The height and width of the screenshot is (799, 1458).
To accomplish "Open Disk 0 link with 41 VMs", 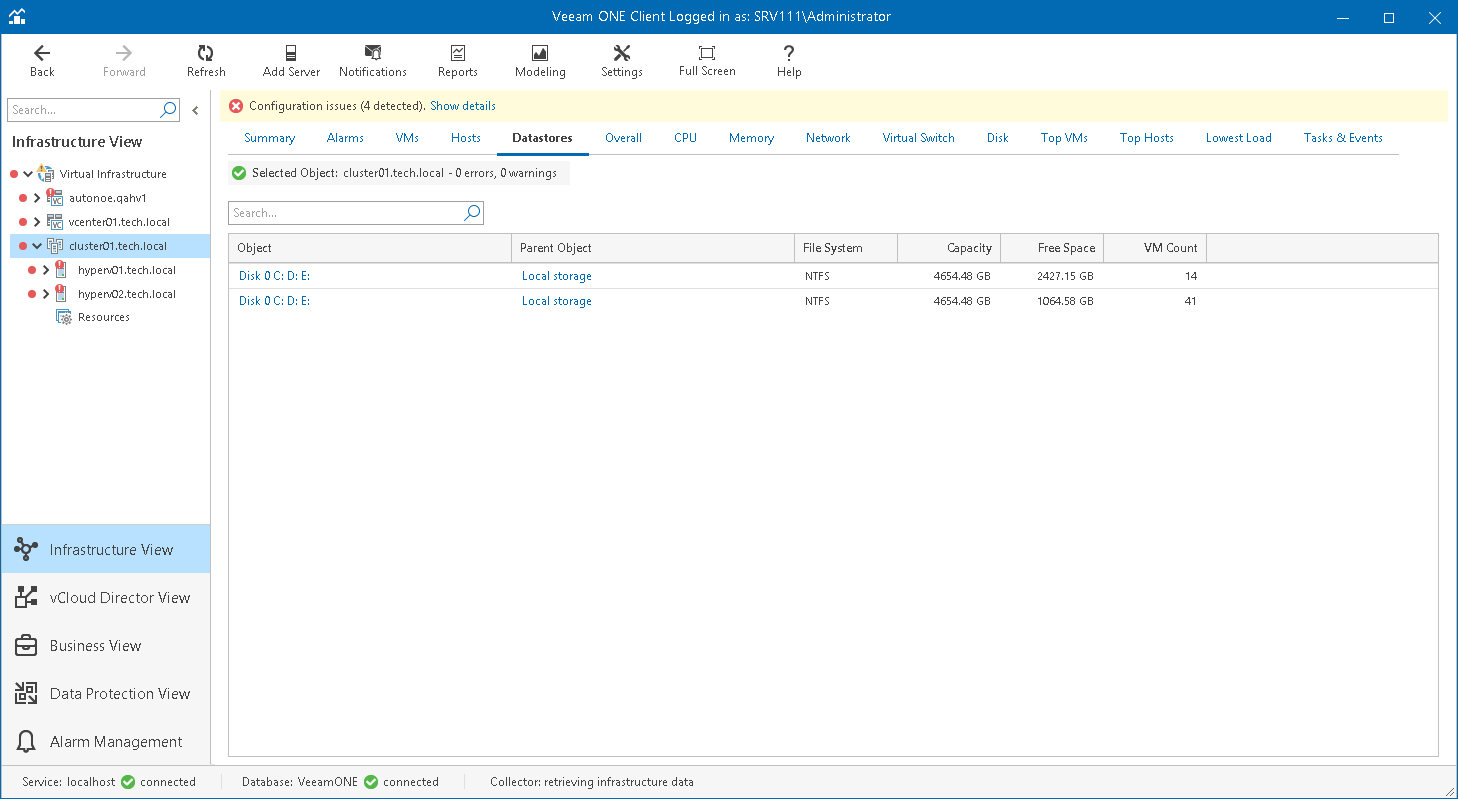I will point(274,301).
